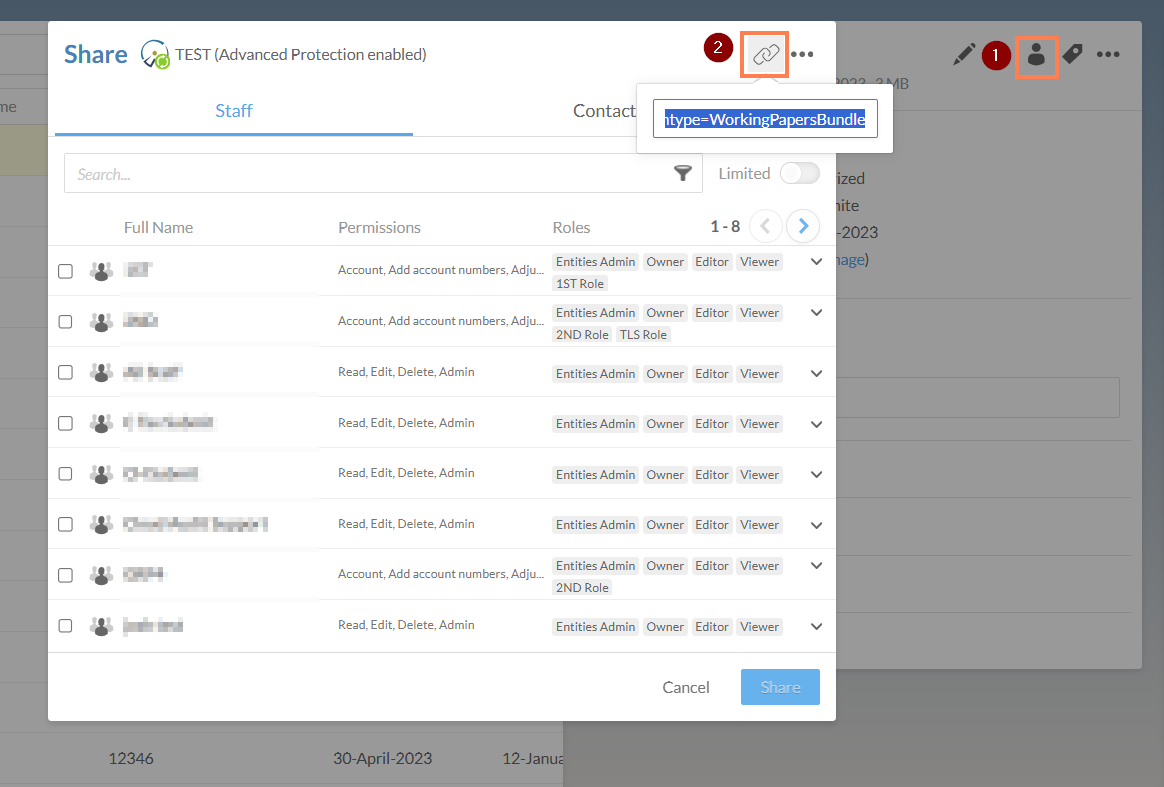Click Cancel to dismiss the dialog

[x=685, y=687]
